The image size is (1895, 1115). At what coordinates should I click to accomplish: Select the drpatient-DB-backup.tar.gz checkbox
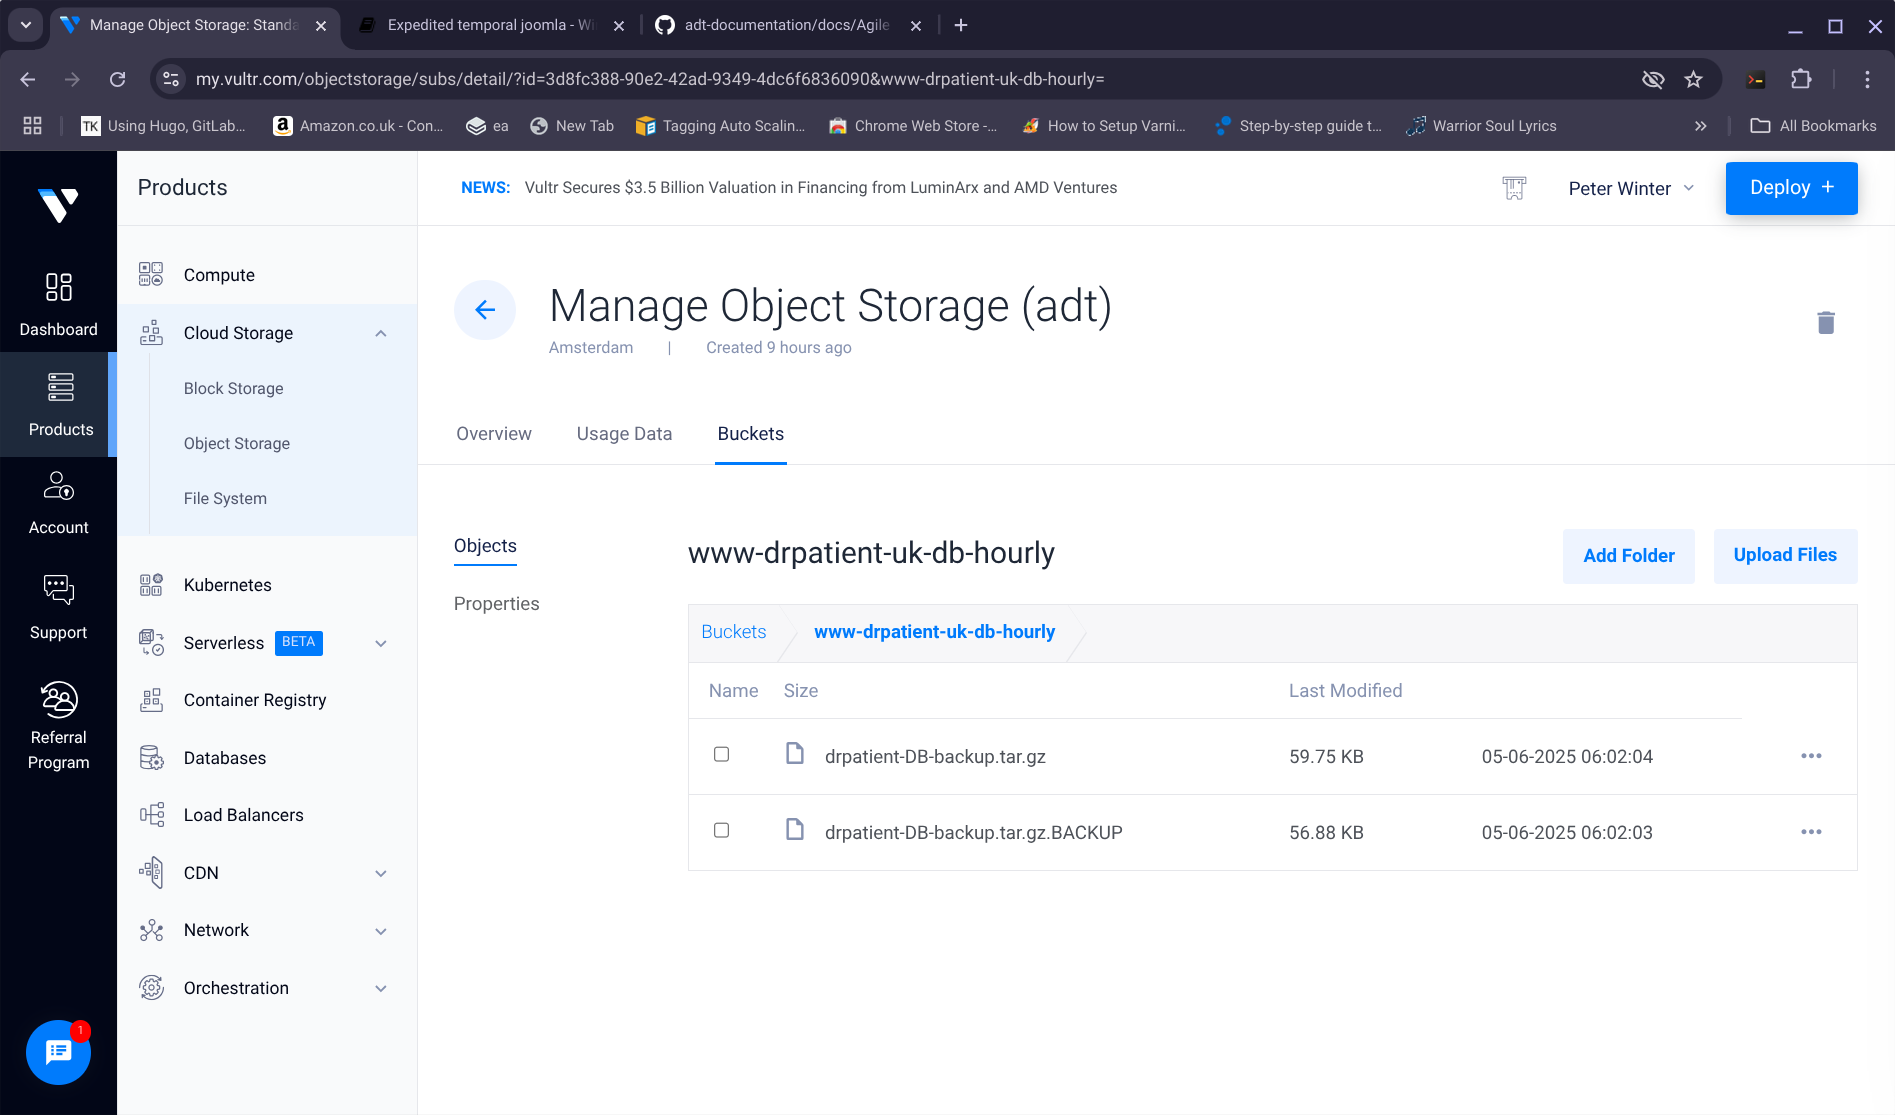coord(721,755)
